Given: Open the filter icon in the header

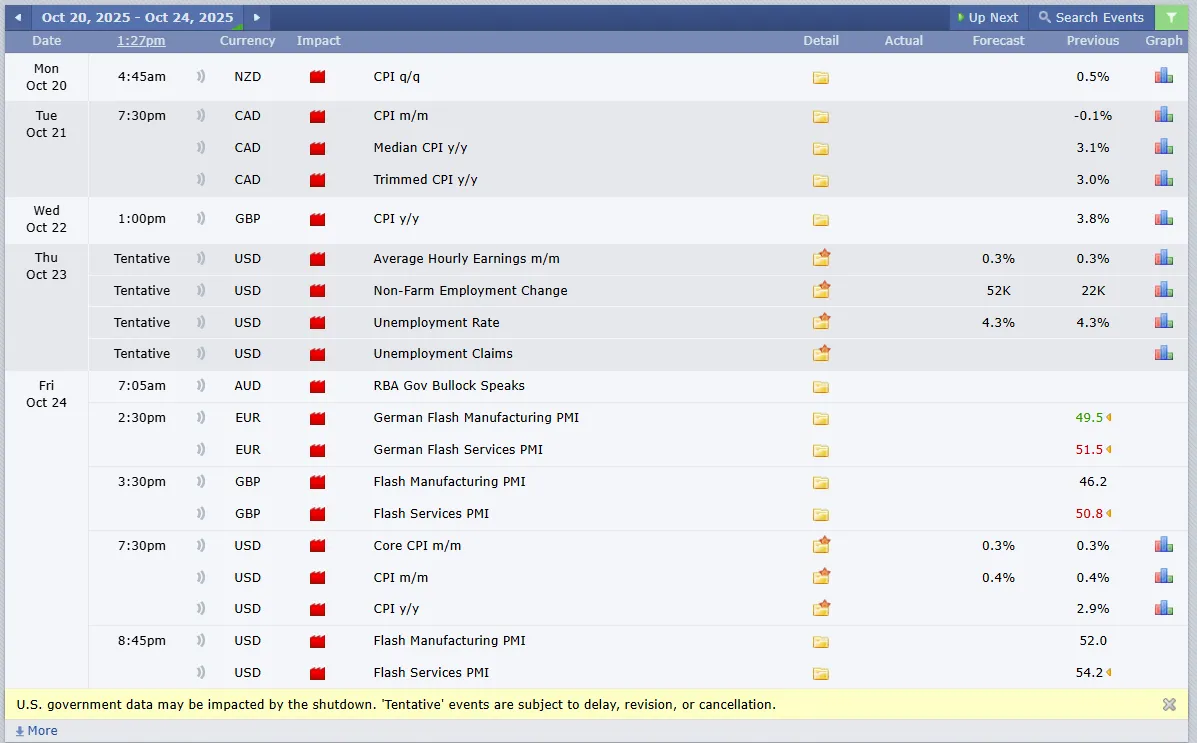Looking at the screenshot, I should 1171,17.
